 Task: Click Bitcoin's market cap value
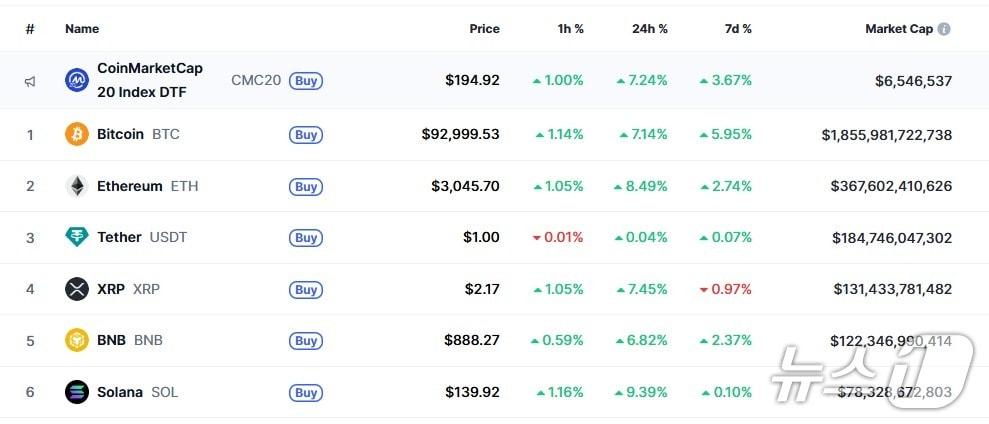(886, 134)
